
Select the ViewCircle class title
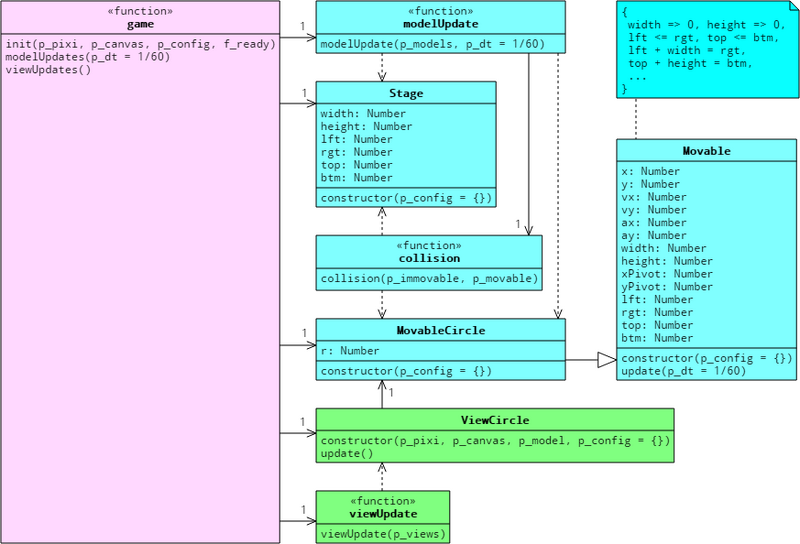495,420
